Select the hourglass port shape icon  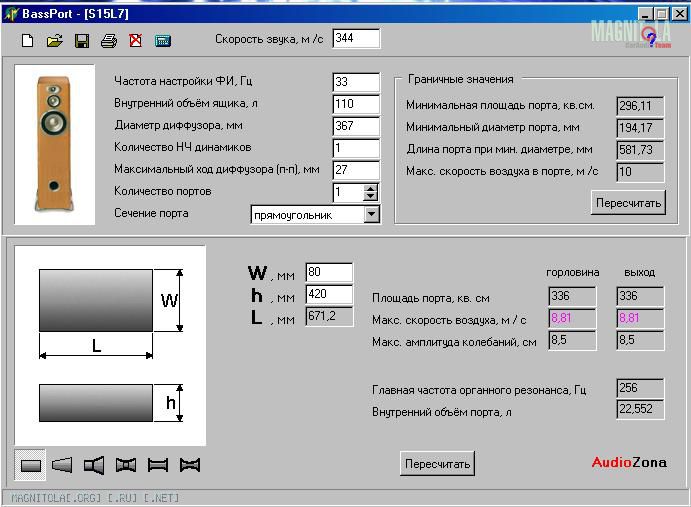190,465
